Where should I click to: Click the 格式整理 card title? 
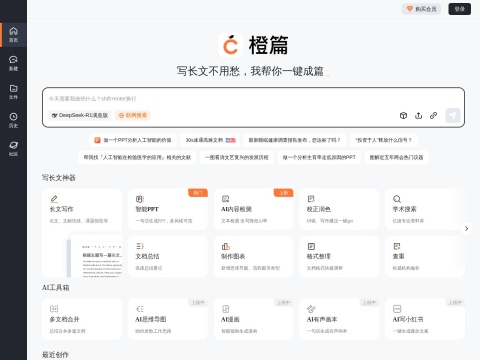click(x=319, y=256)
